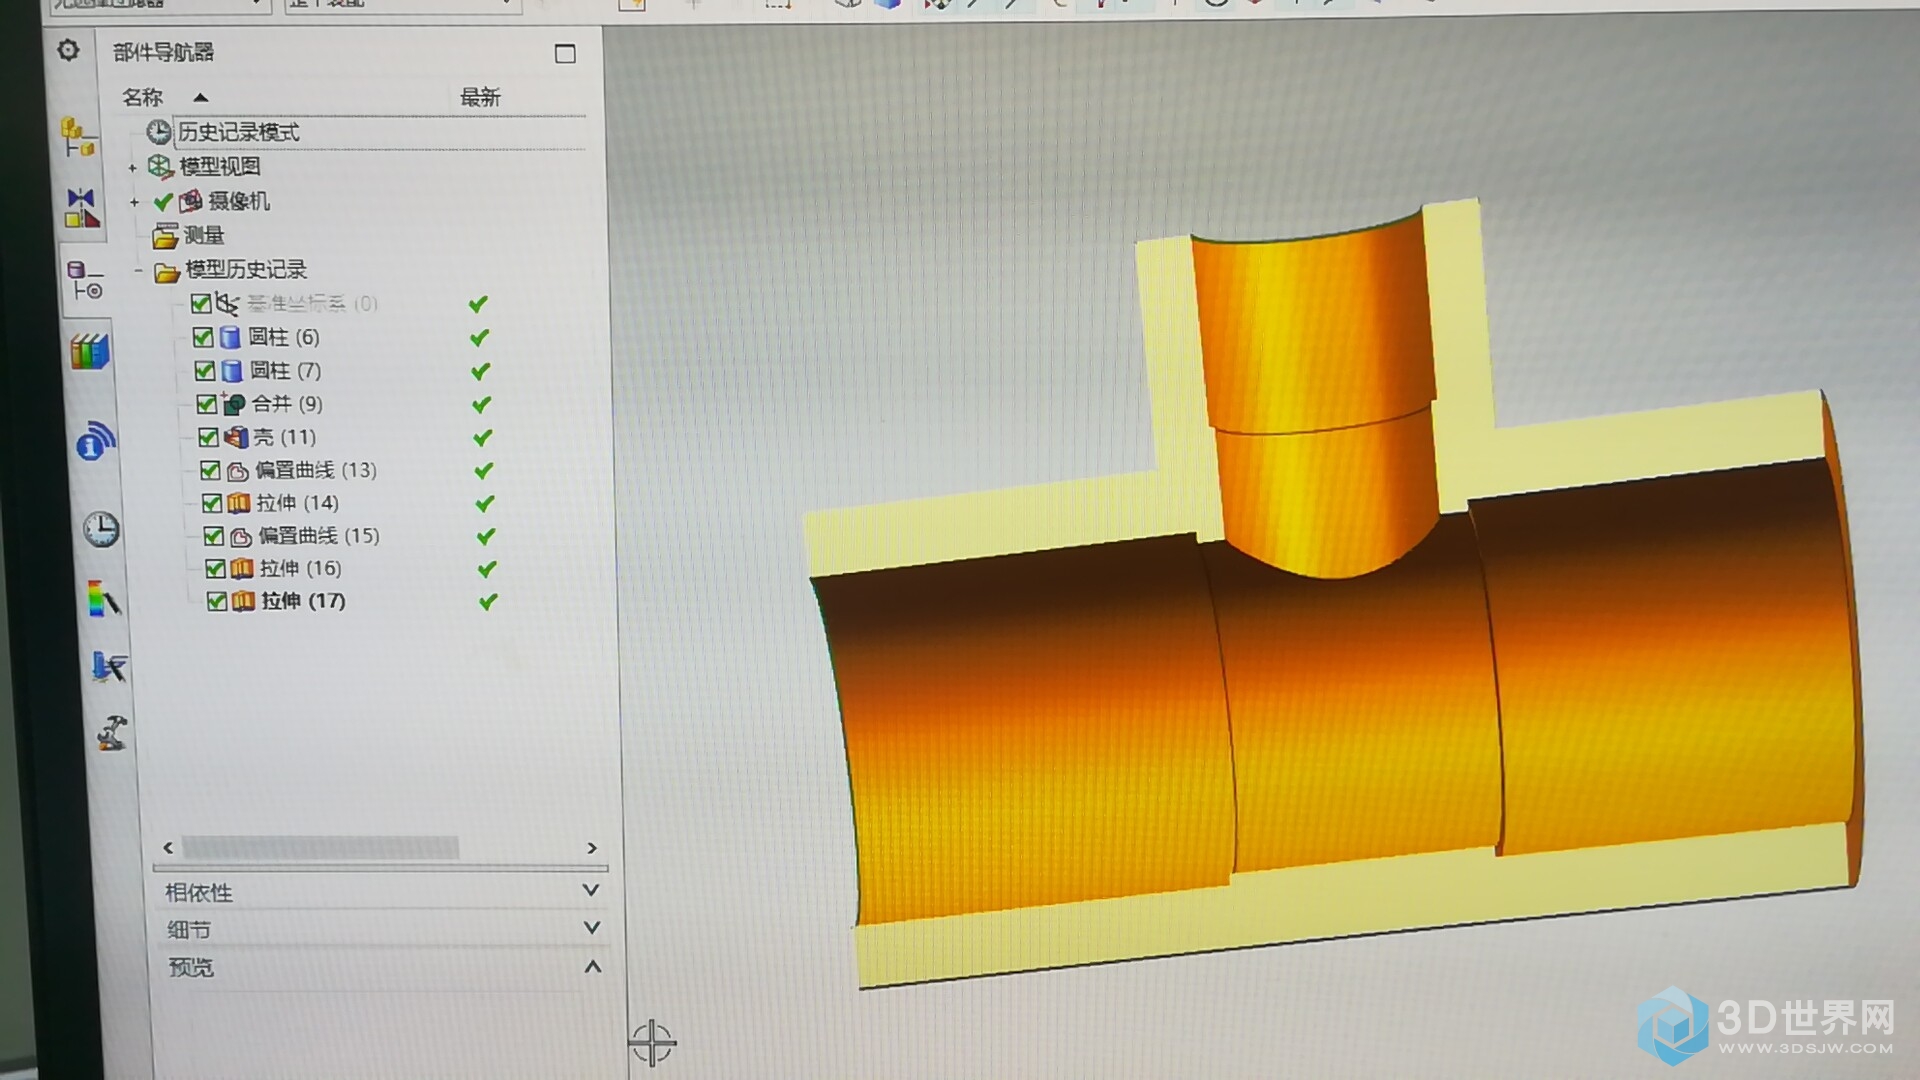Open the navigator settings gear icon
The width and height of the screenshot is (1920, 1080).
pyautogui.click(x=68, y=50)
